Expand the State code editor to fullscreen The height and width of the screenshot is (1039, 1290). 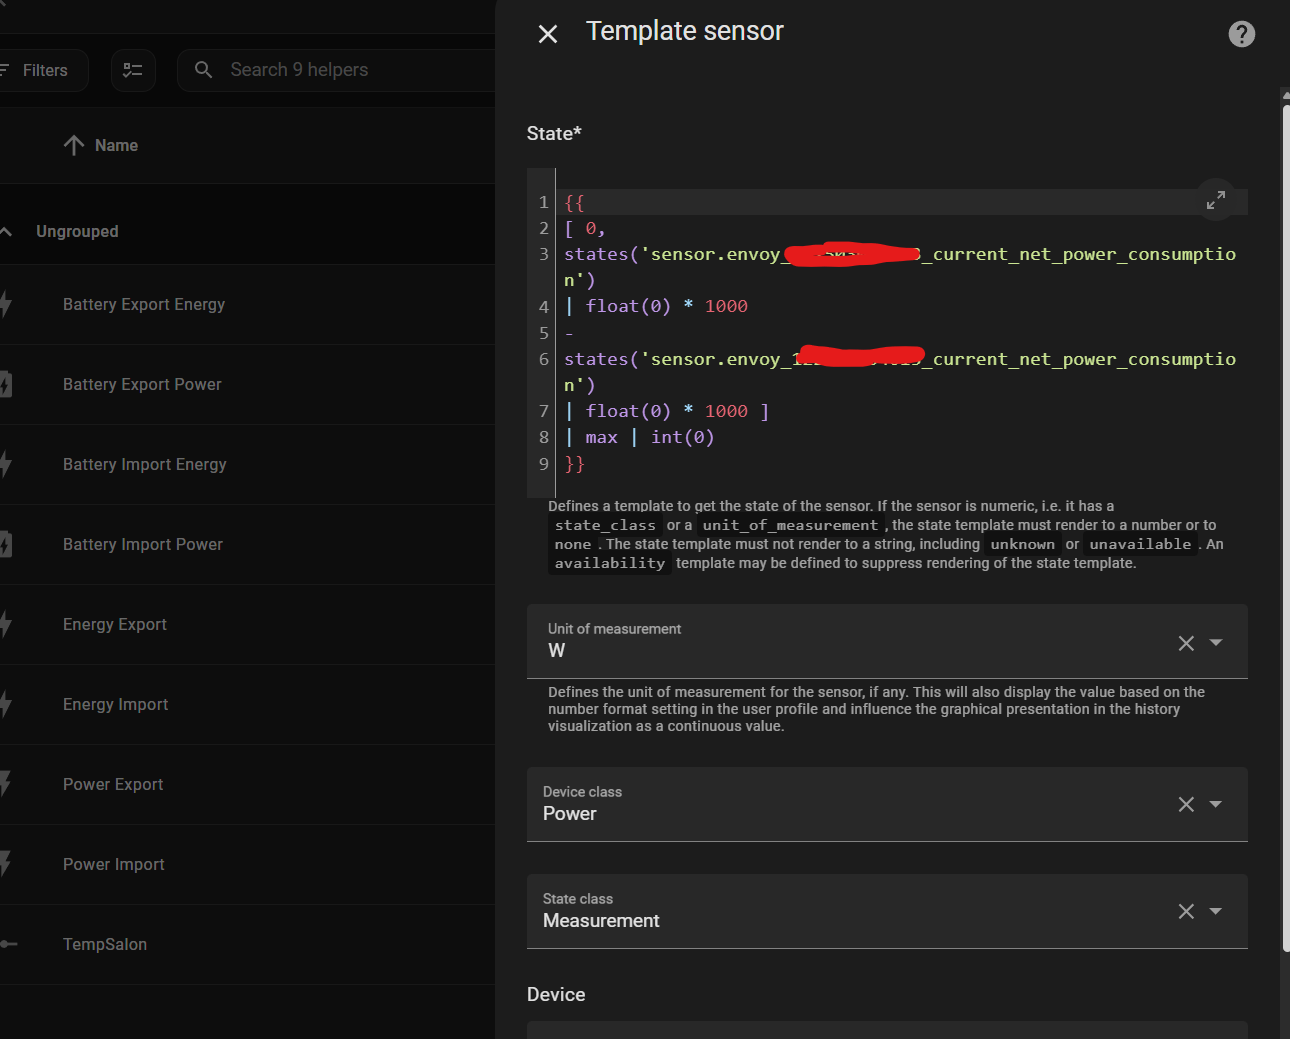1216,200
